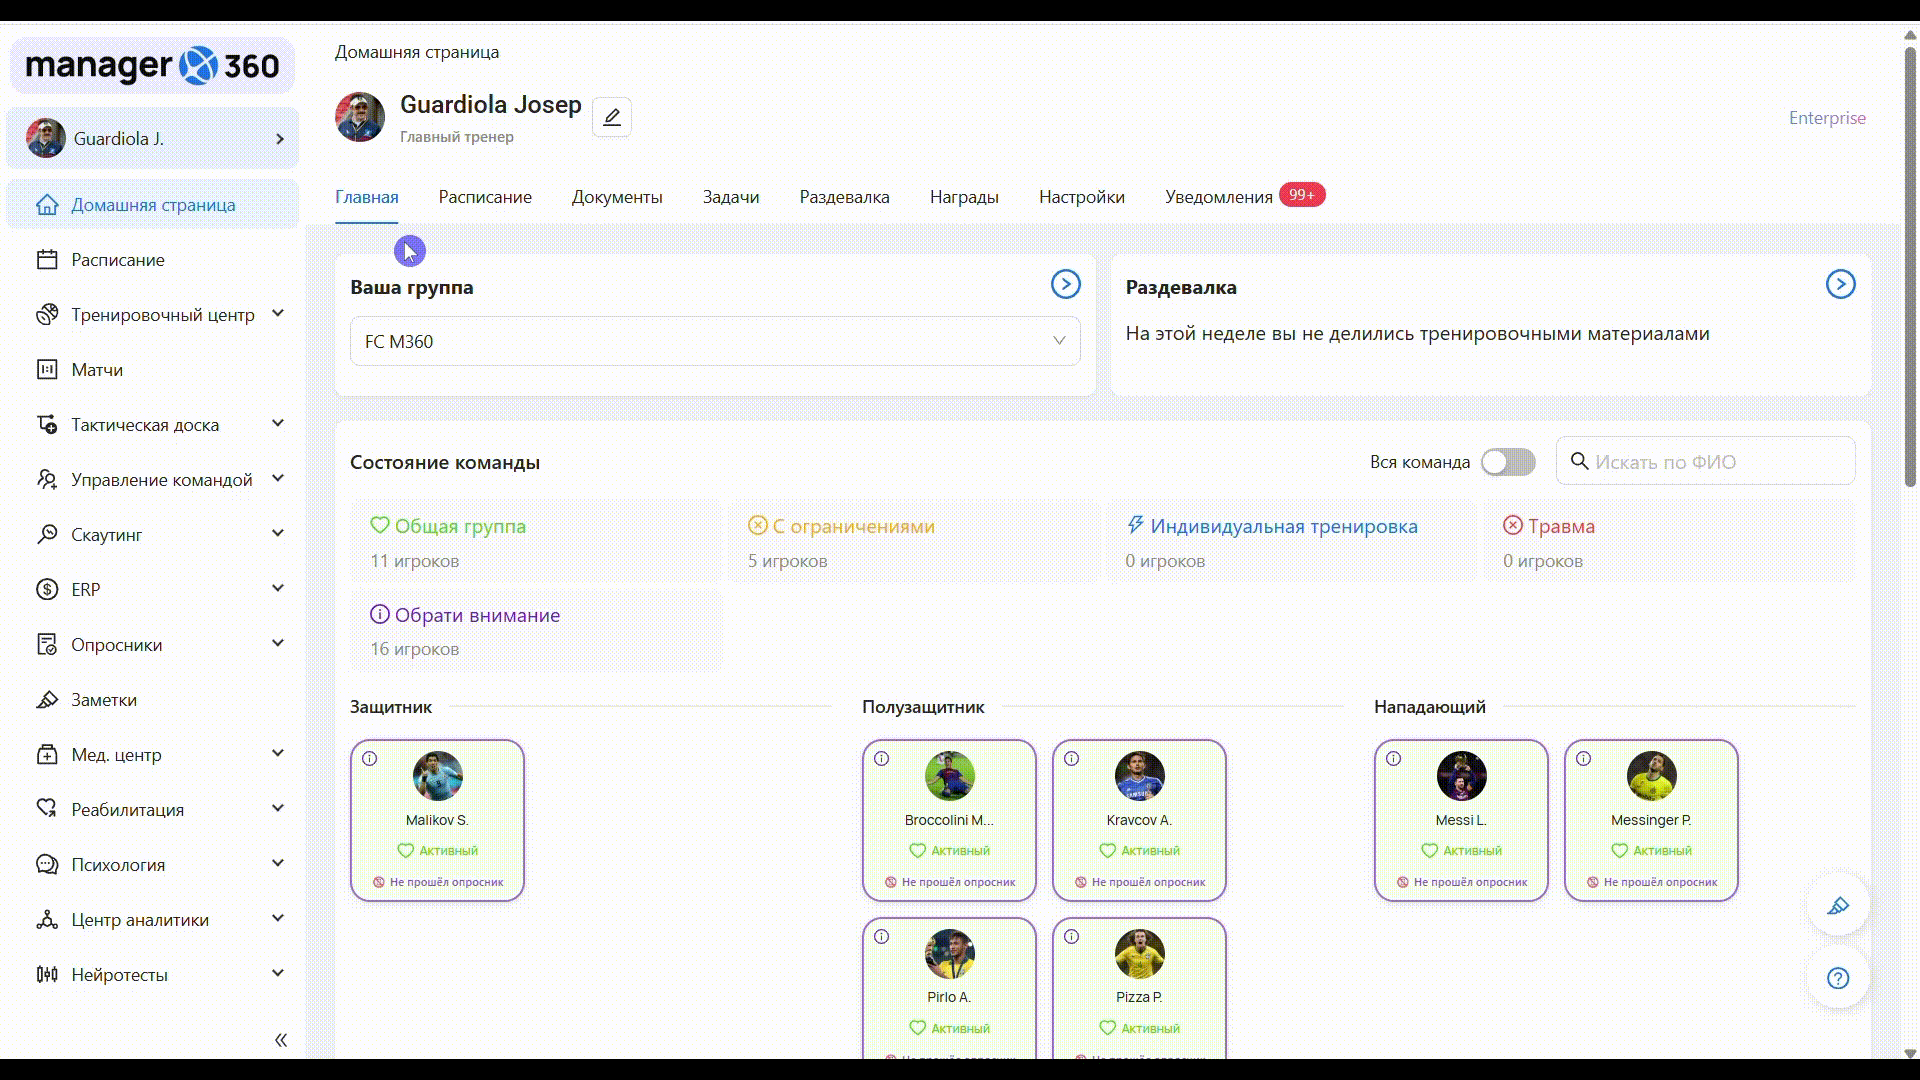Open the Уведомления tab
1920x1080 pixels.
(x=1218, y=197)
